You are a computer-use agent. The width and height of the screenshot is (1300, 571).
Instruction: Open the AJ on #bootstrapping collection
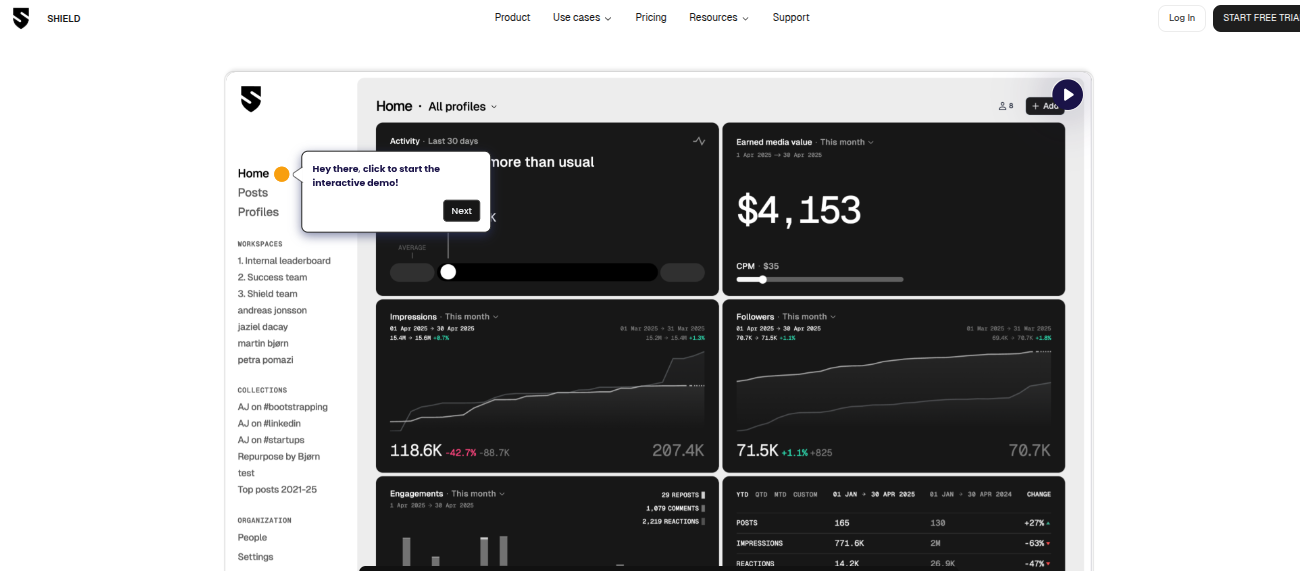tap(283, 407)
